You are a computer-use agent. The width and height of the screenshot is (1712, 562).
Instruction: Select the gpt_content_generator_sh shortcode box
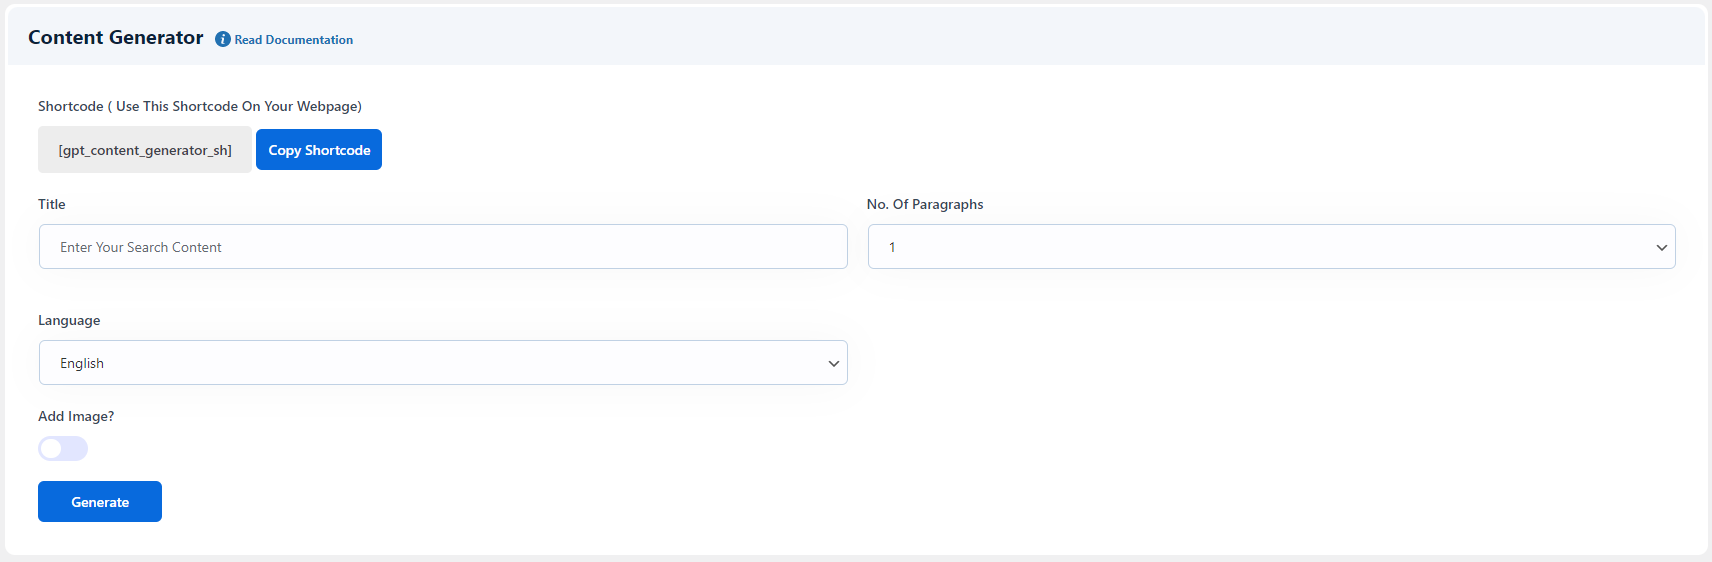[145, 150]
